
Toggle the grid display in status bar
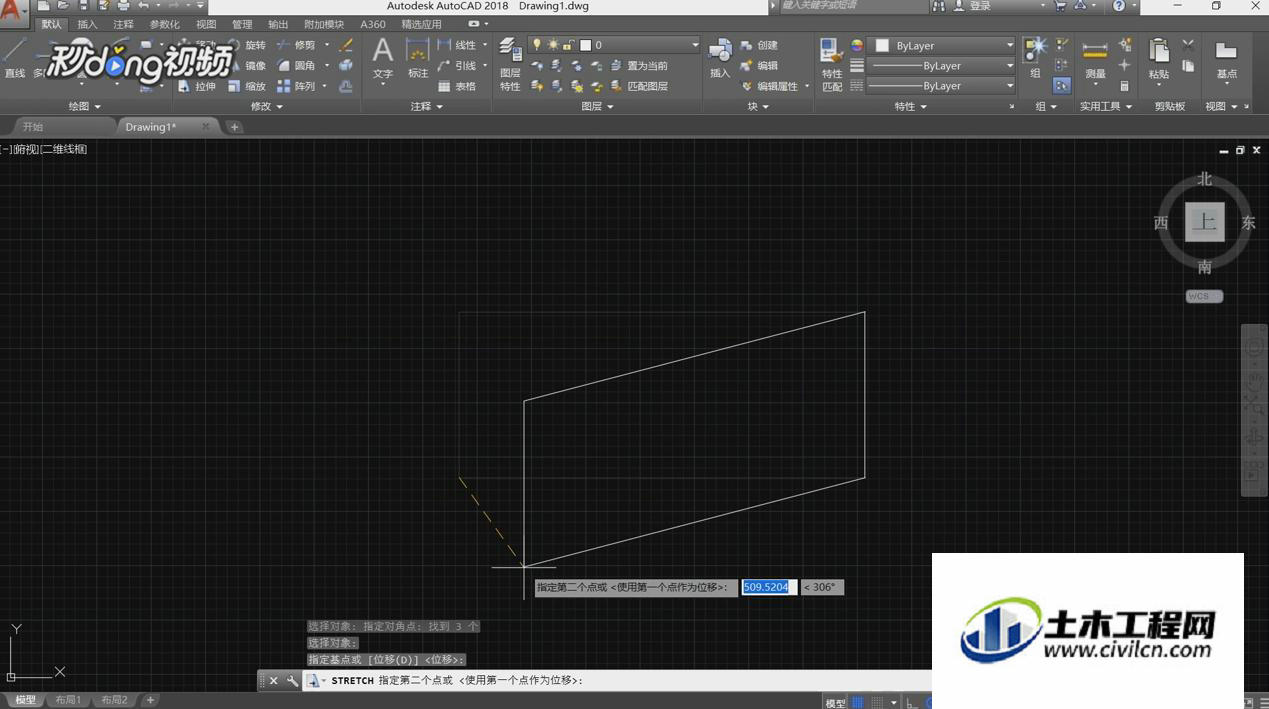857,702
